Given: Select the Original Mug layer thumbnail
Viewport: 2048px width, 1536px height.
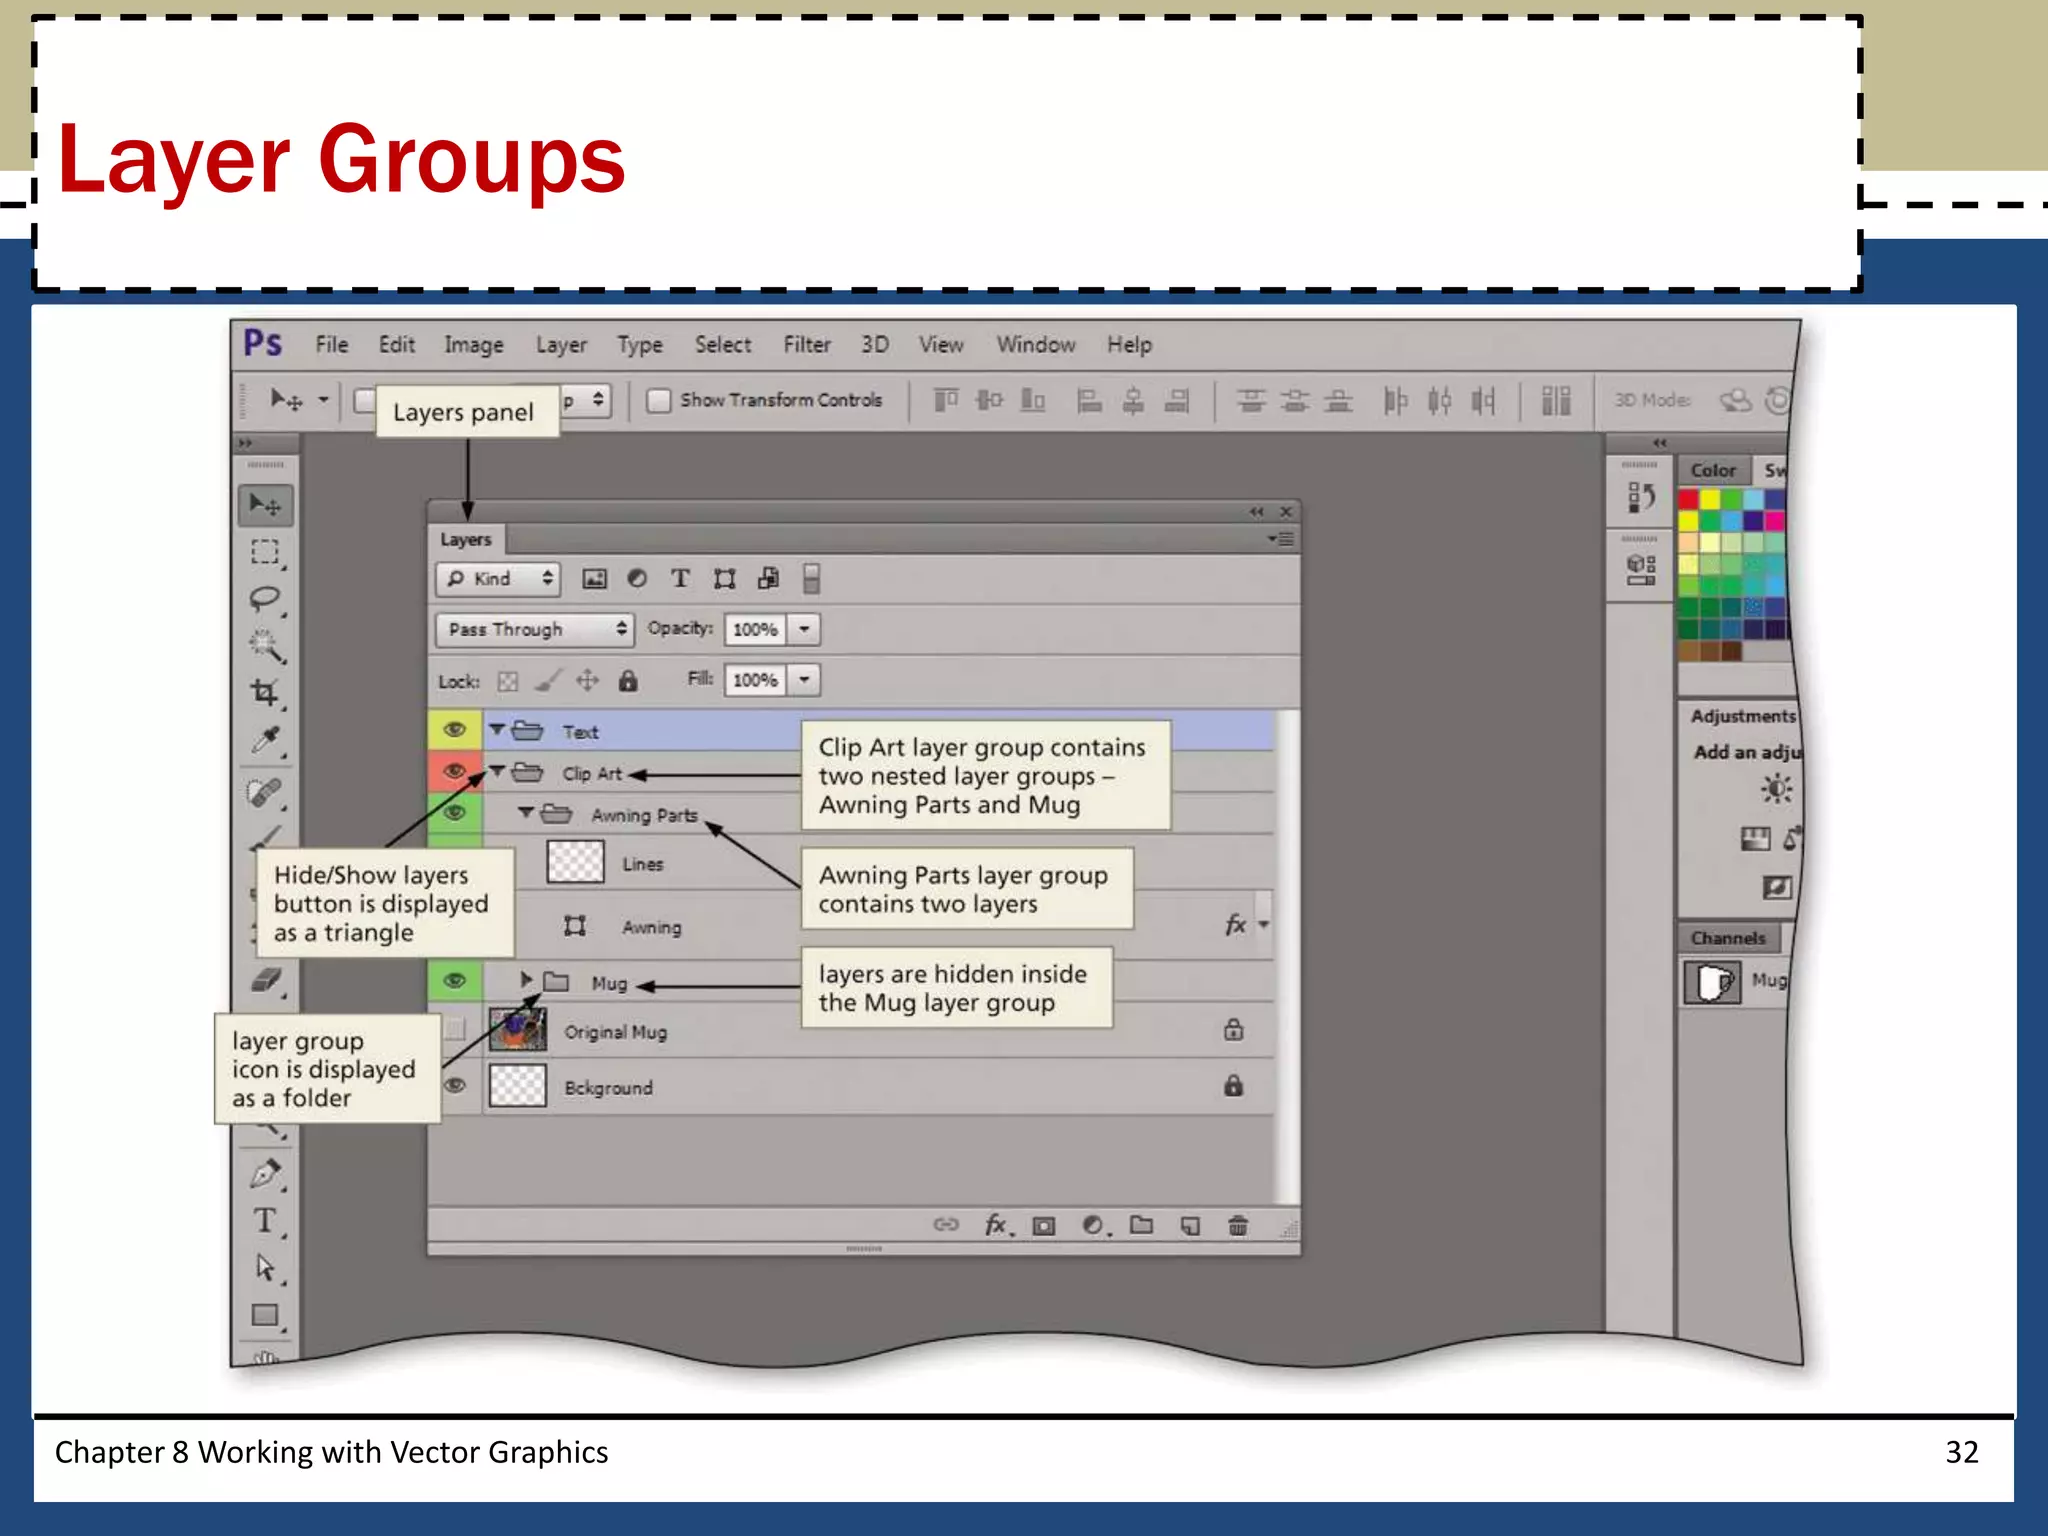Looking at the screenshot, I should click(518, 1030).
